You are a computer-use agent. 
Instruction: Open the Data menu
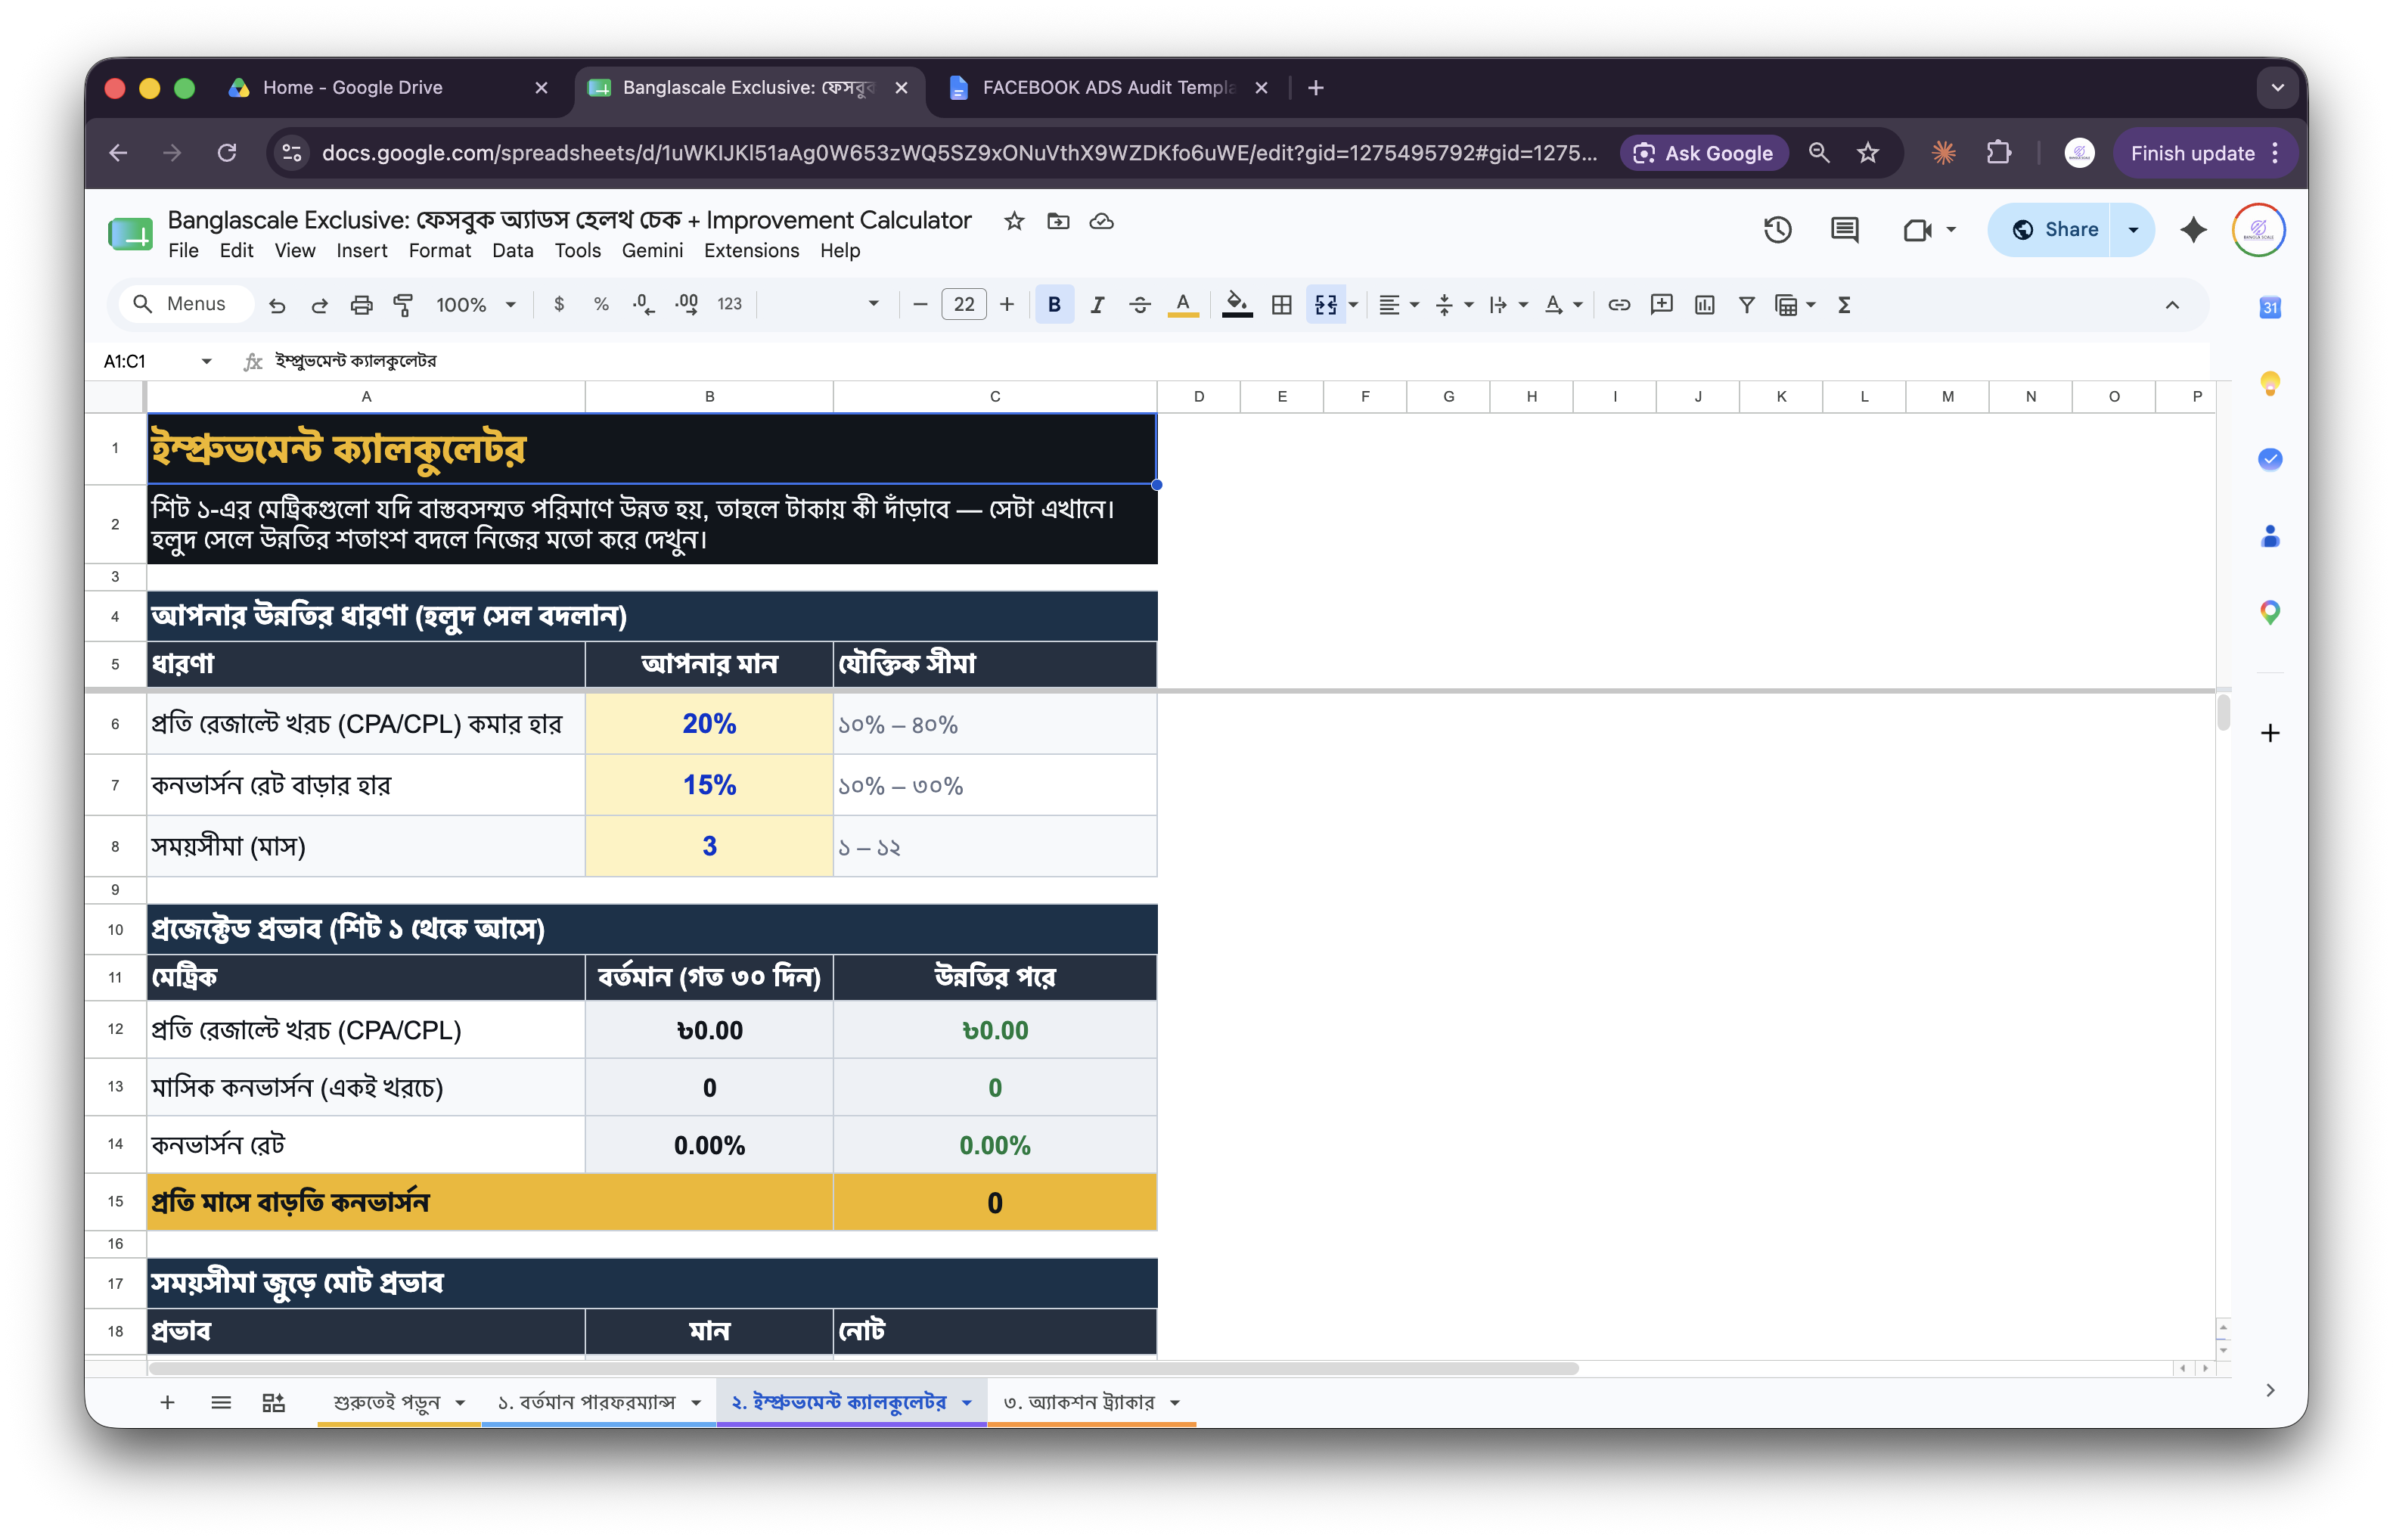pos(512,251)
